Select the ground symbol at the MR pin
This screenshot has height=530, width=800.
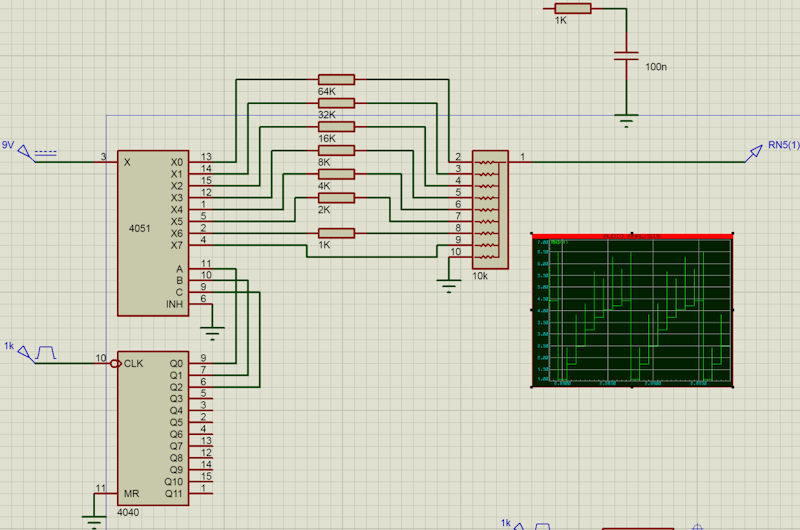pos(94,522)
